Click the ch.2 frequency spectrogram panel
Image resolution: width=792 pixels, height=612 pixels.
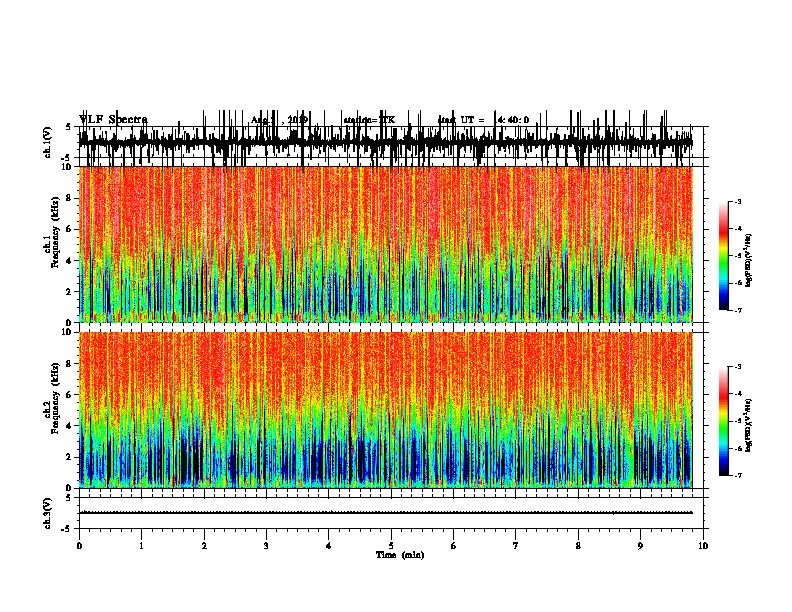click(x=385, y=410)
